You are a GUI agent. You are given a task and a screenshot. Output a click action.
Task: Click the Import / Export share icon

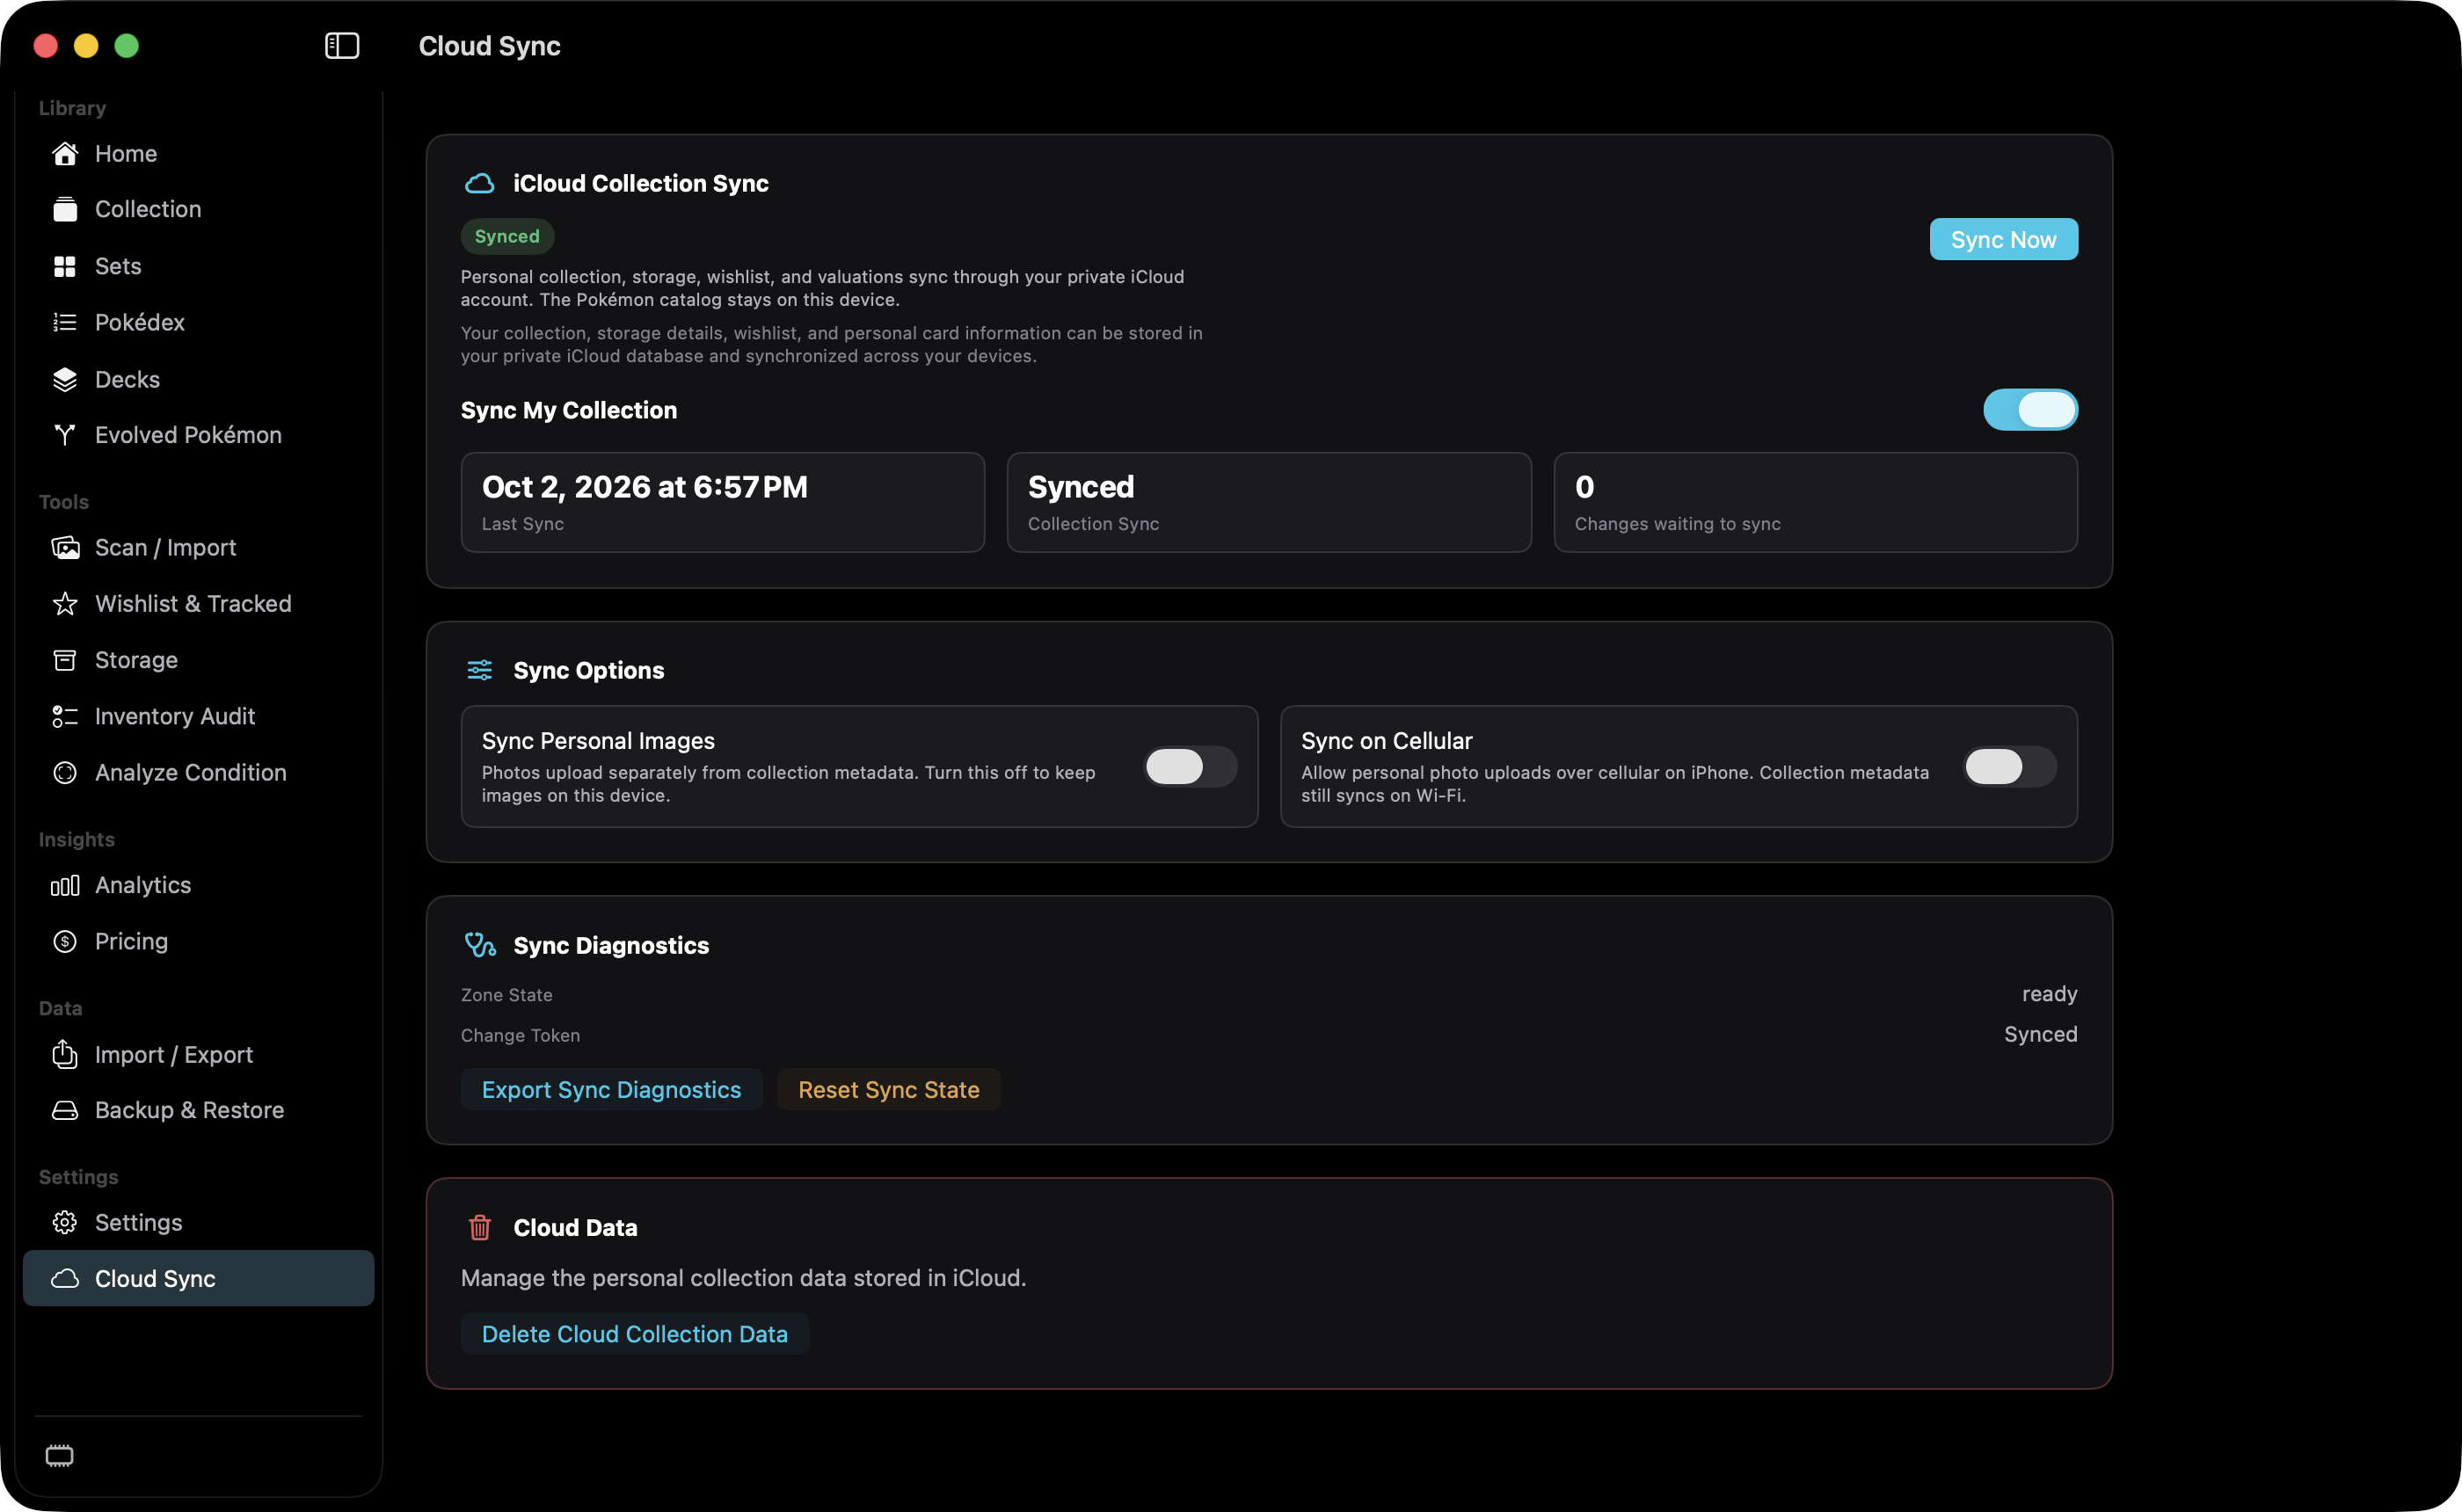[x=65, y=1054]
